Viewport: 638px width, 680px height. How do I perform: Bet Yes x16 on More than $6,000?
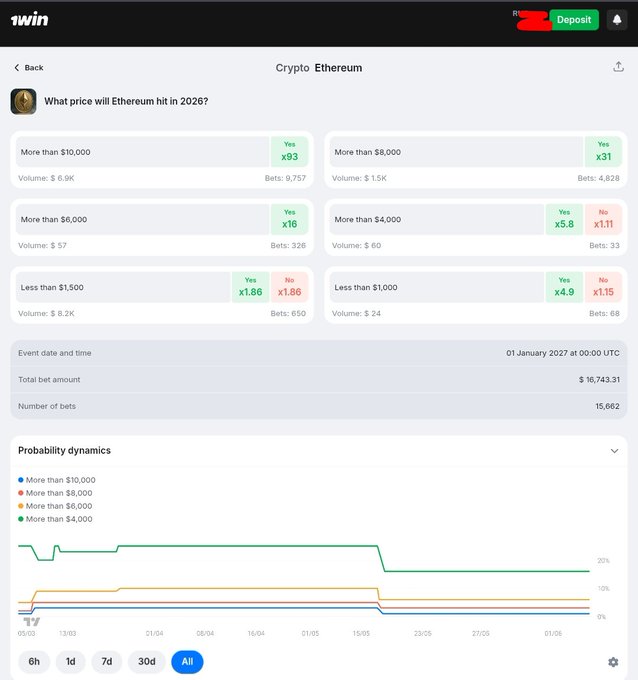click(289, 219)
